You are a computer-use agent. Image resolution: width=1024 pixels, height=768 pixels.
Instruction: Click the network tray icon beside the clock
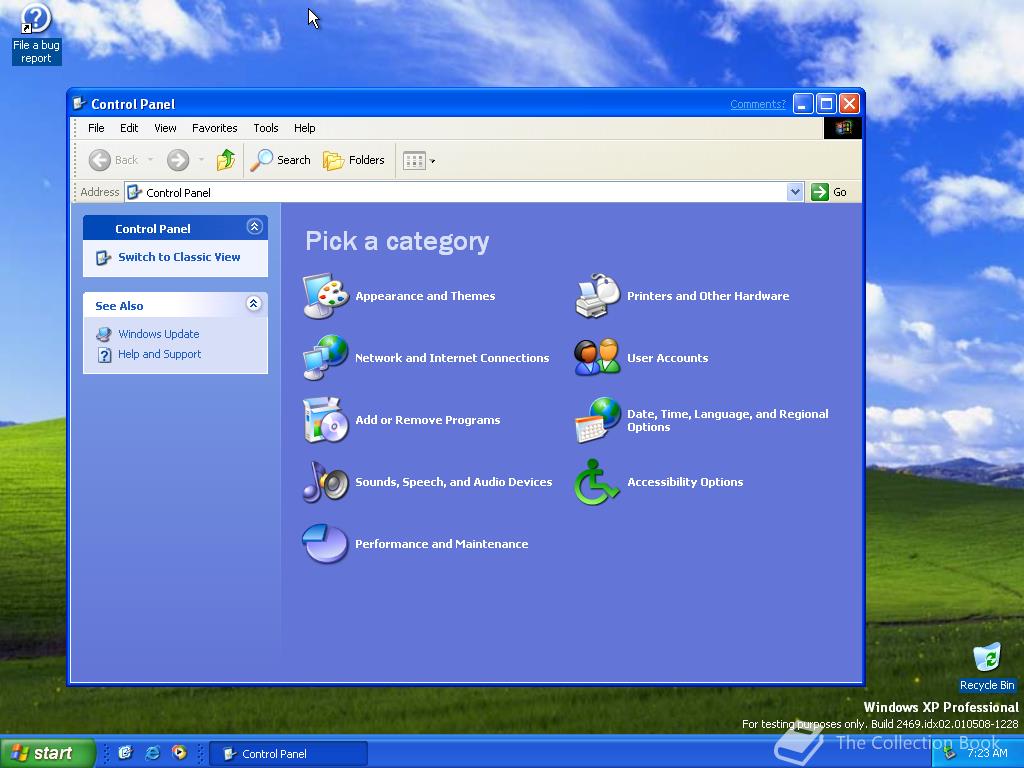950,753
